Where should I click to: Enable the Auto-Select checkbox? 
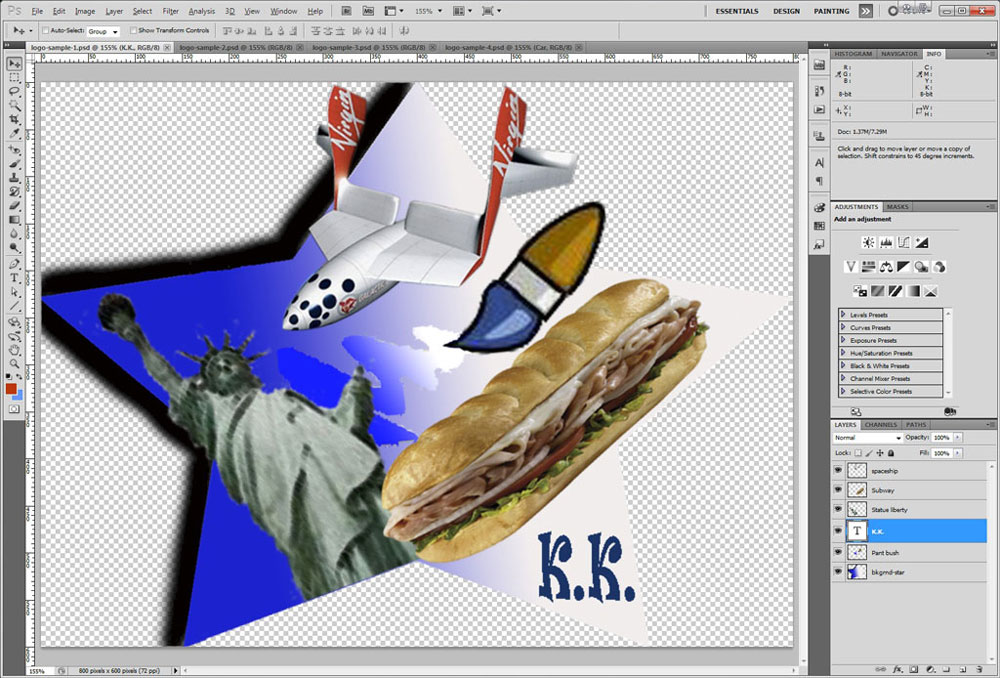[x=46, y=31]
